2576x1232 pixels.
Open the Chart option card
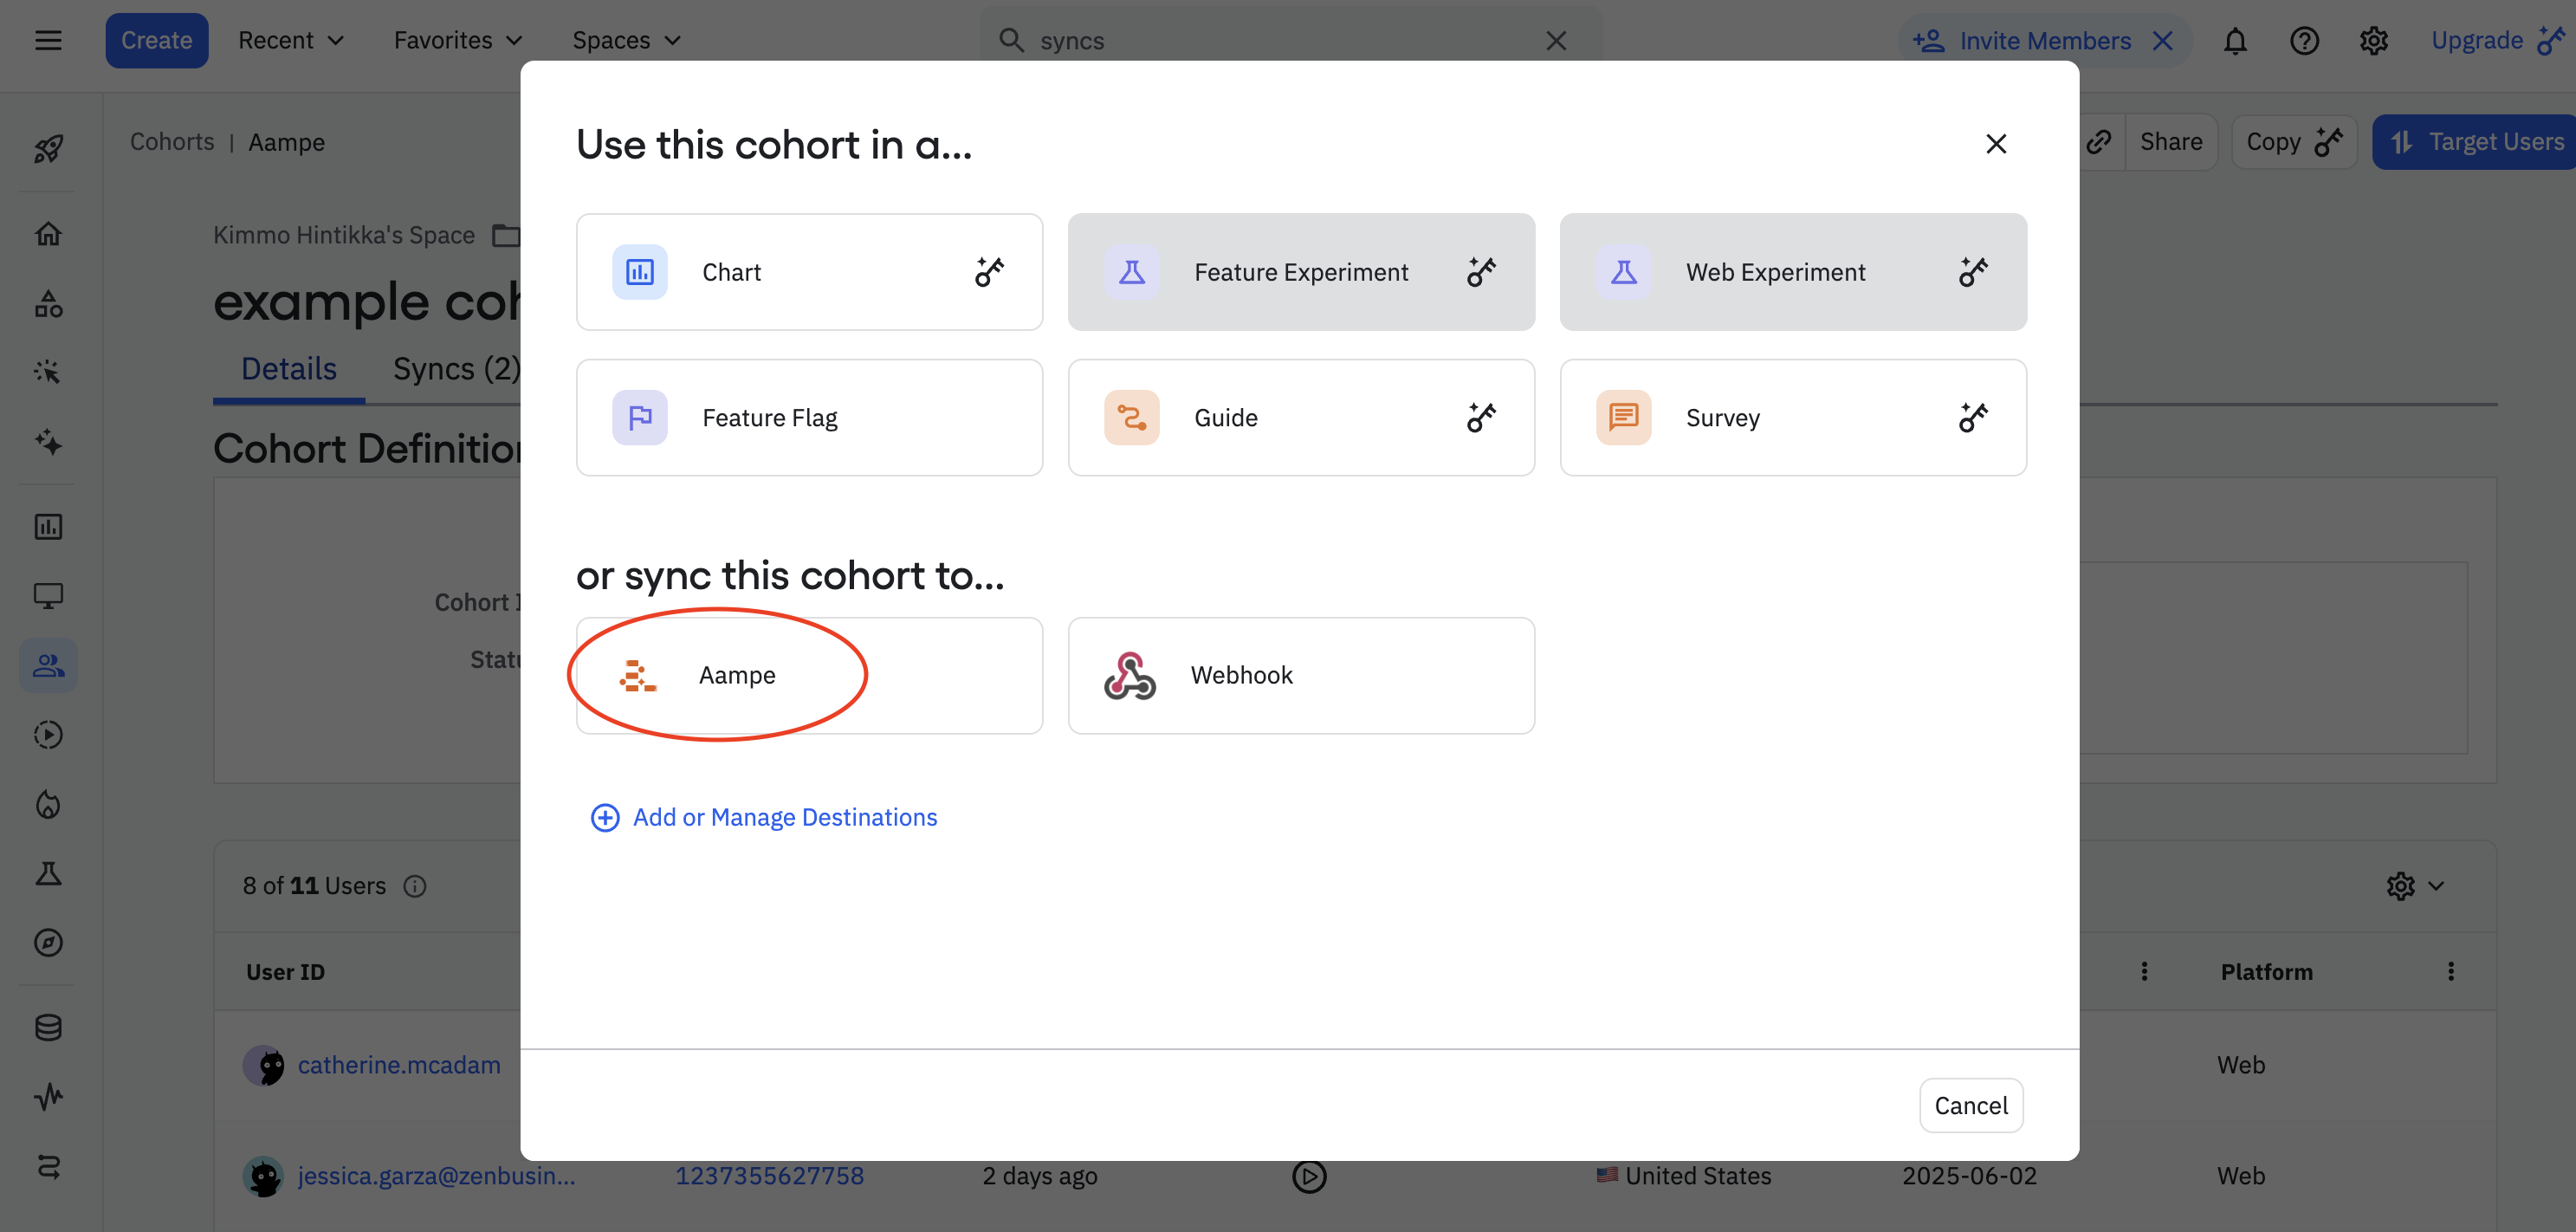click(808, 272)
